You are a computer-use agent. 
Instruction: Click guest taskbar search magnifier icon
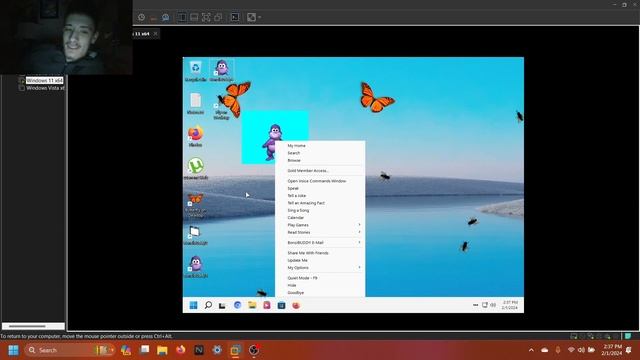[208, 305]
